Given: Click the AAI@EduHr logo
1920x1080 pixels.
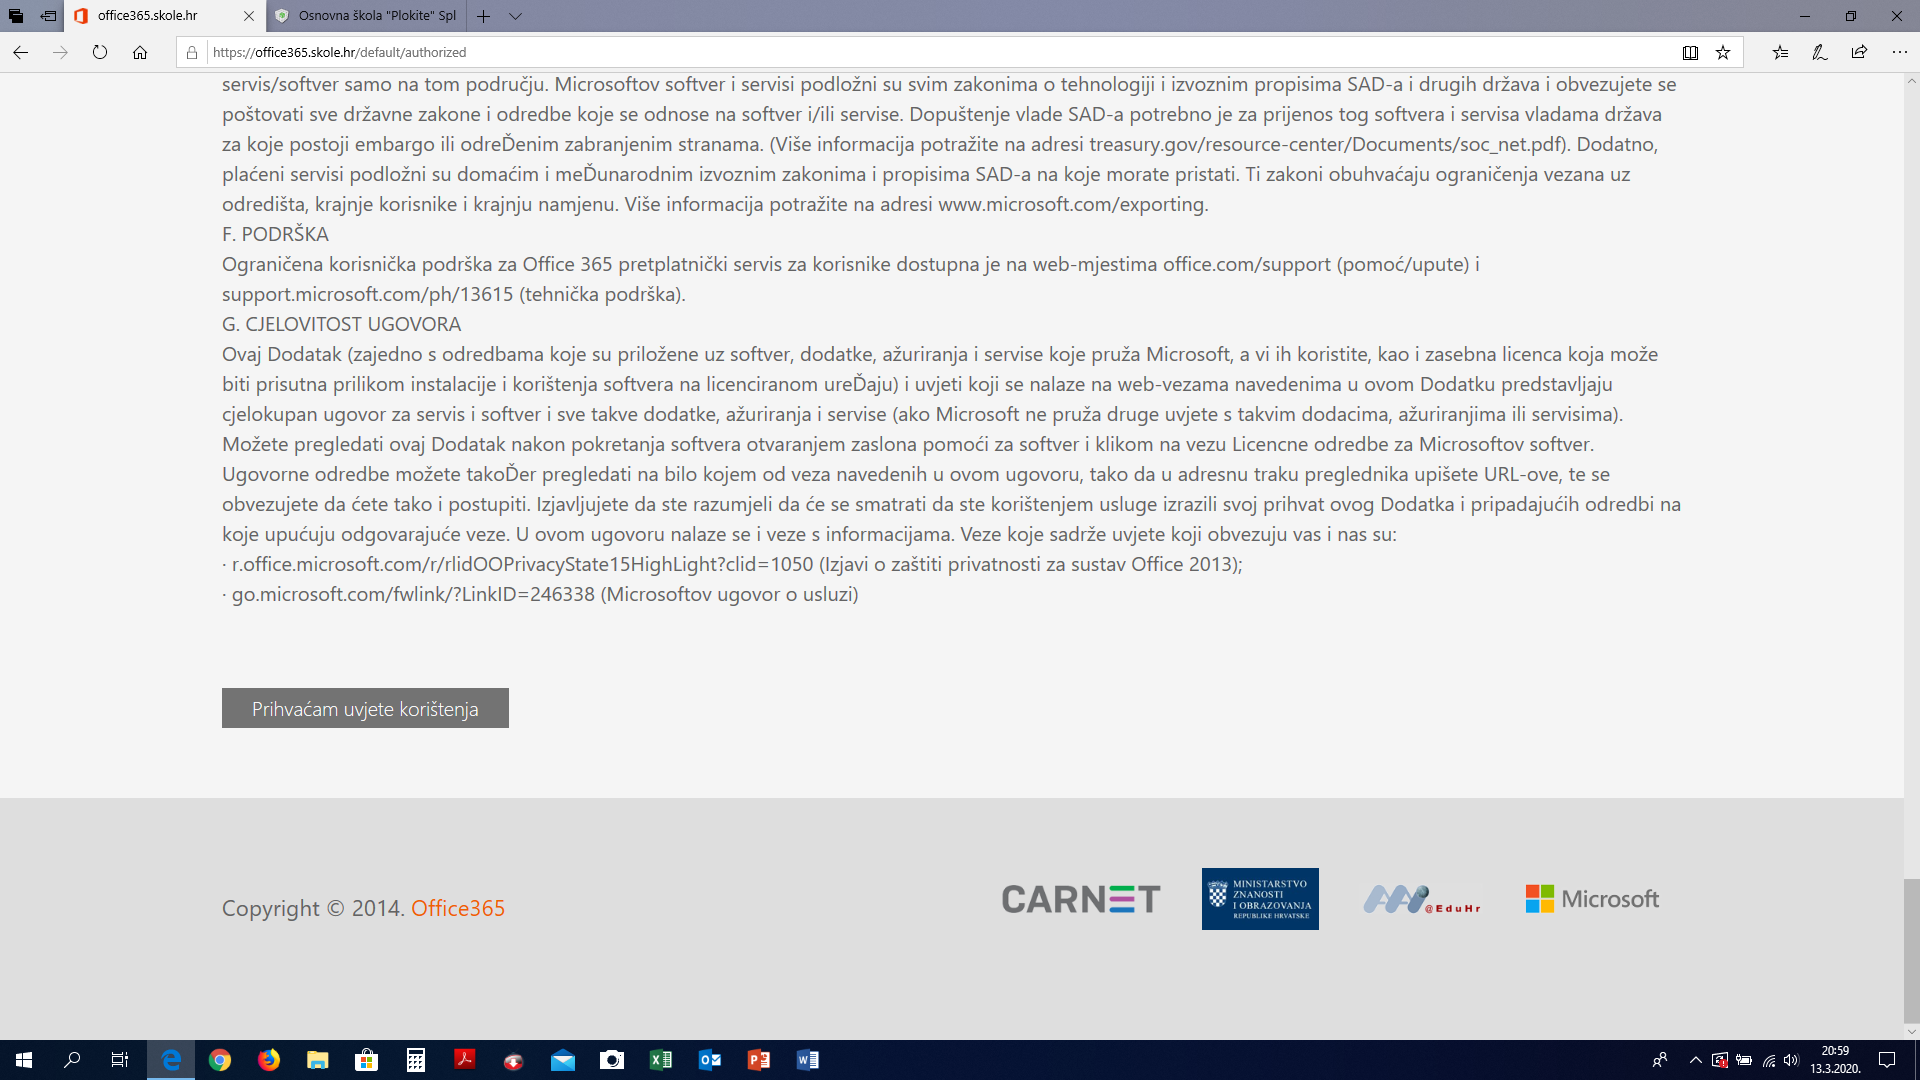Looking at the screenshot, I should coord(1421,899).
